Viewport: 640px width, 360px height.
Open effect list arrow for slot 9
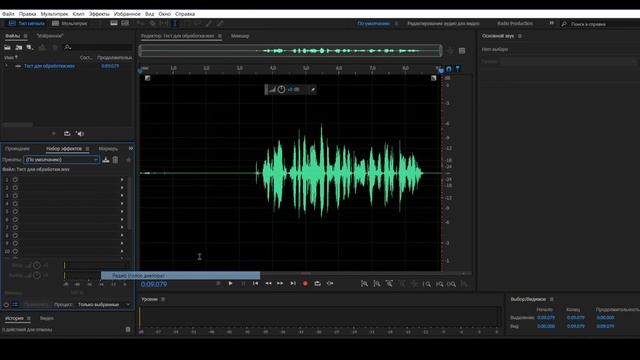coord(122,243)
